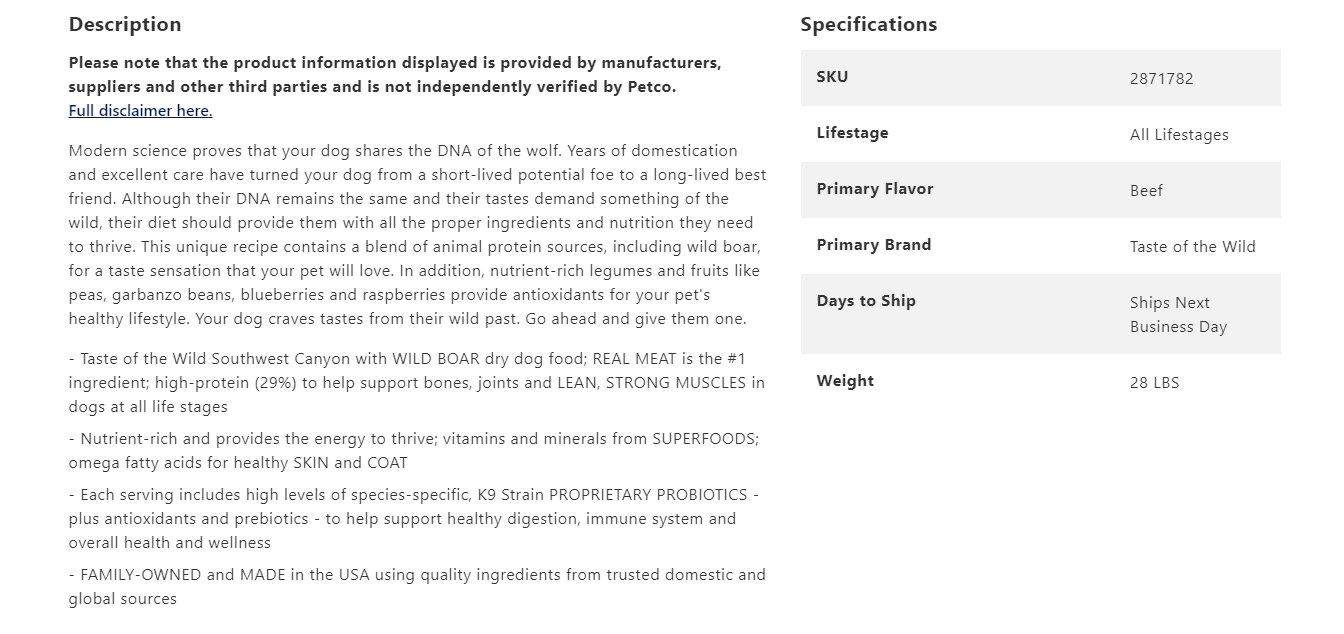Open the Full disclaimer here link
Screen dimensions: 1344x634
tap(140, 111)
